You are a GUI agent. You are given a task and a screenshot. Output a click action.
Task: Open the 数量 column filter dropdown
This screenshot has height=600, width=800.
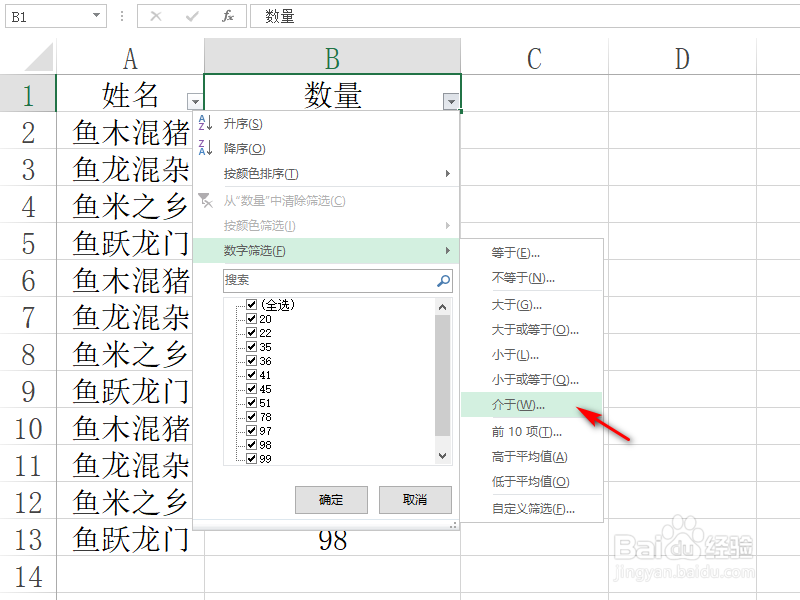point(451,102)
